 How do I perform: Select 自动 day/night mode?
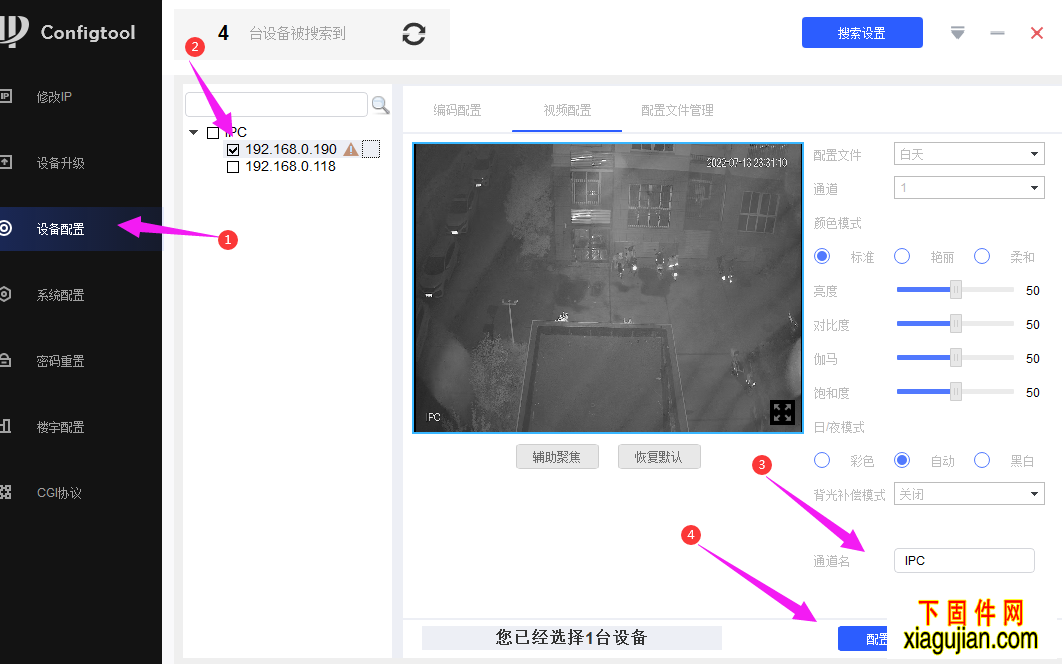coord(902,460)
